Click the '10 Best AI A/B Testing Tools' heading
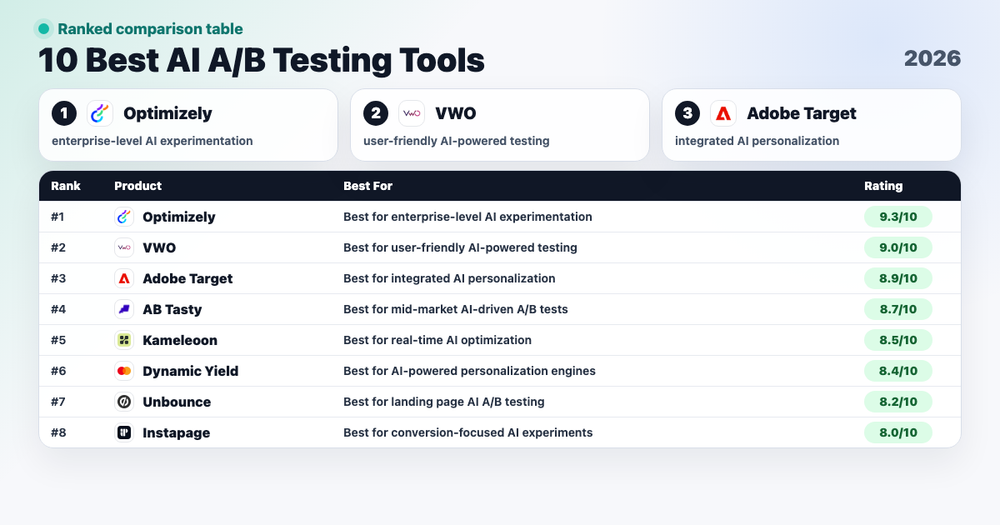Viewport: 1000px width, 525px height. click(x=261, y=61)
